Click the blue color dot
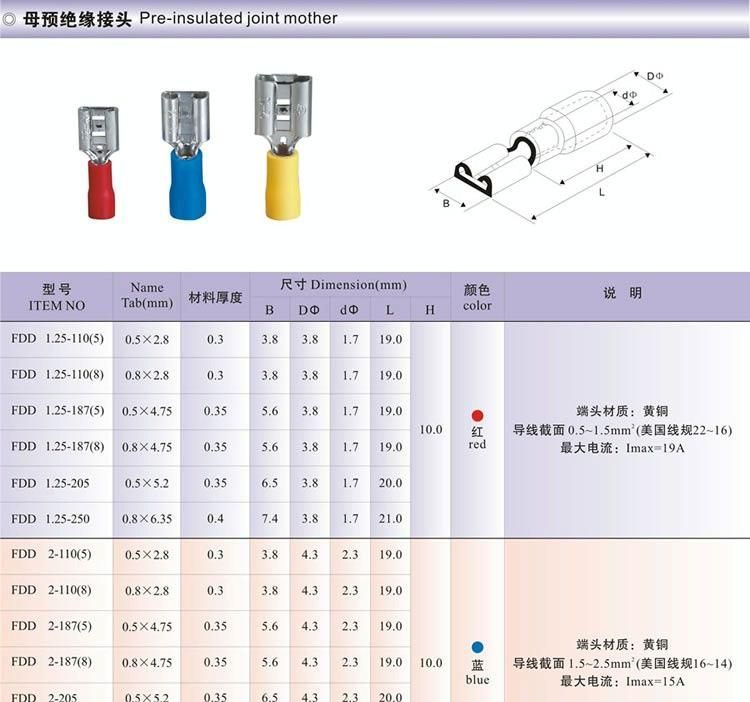Screen dimensions: 750x702 pos(477,647)
